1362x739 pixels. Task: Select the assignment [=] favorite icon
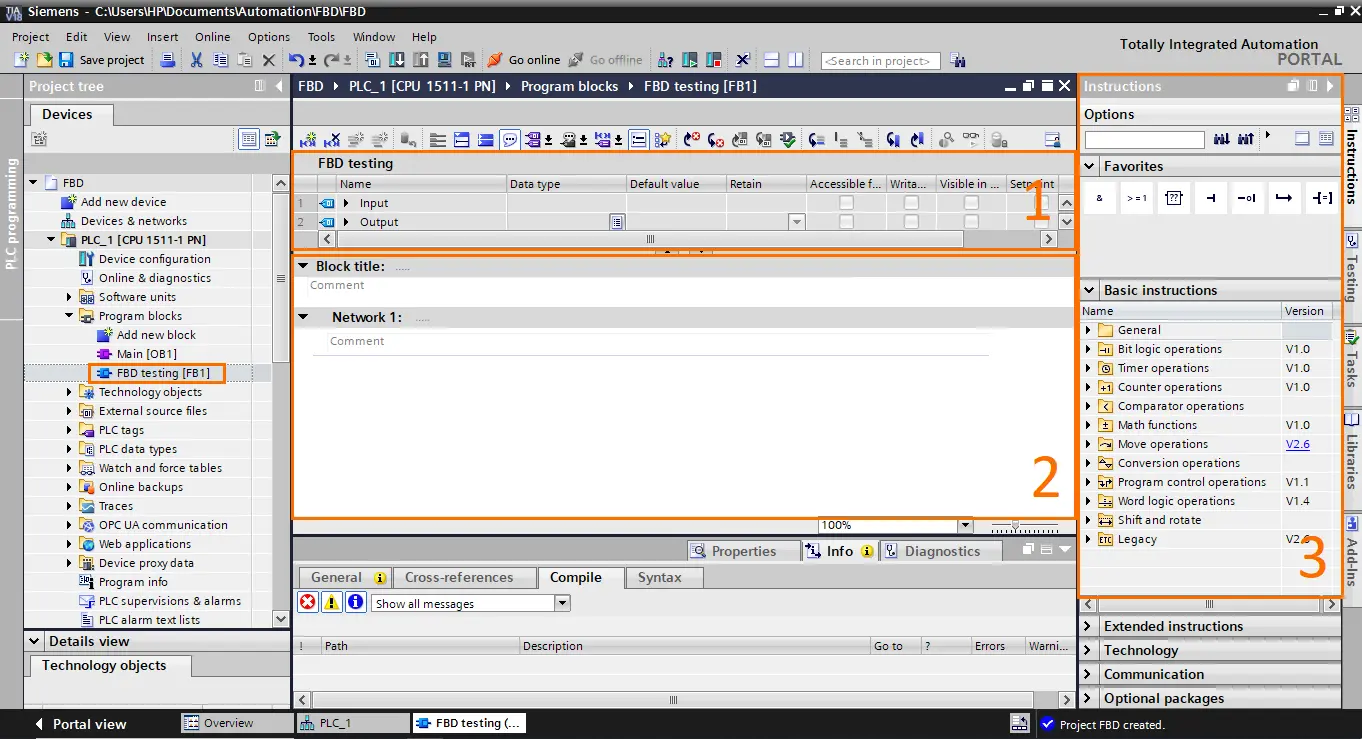1323,198
